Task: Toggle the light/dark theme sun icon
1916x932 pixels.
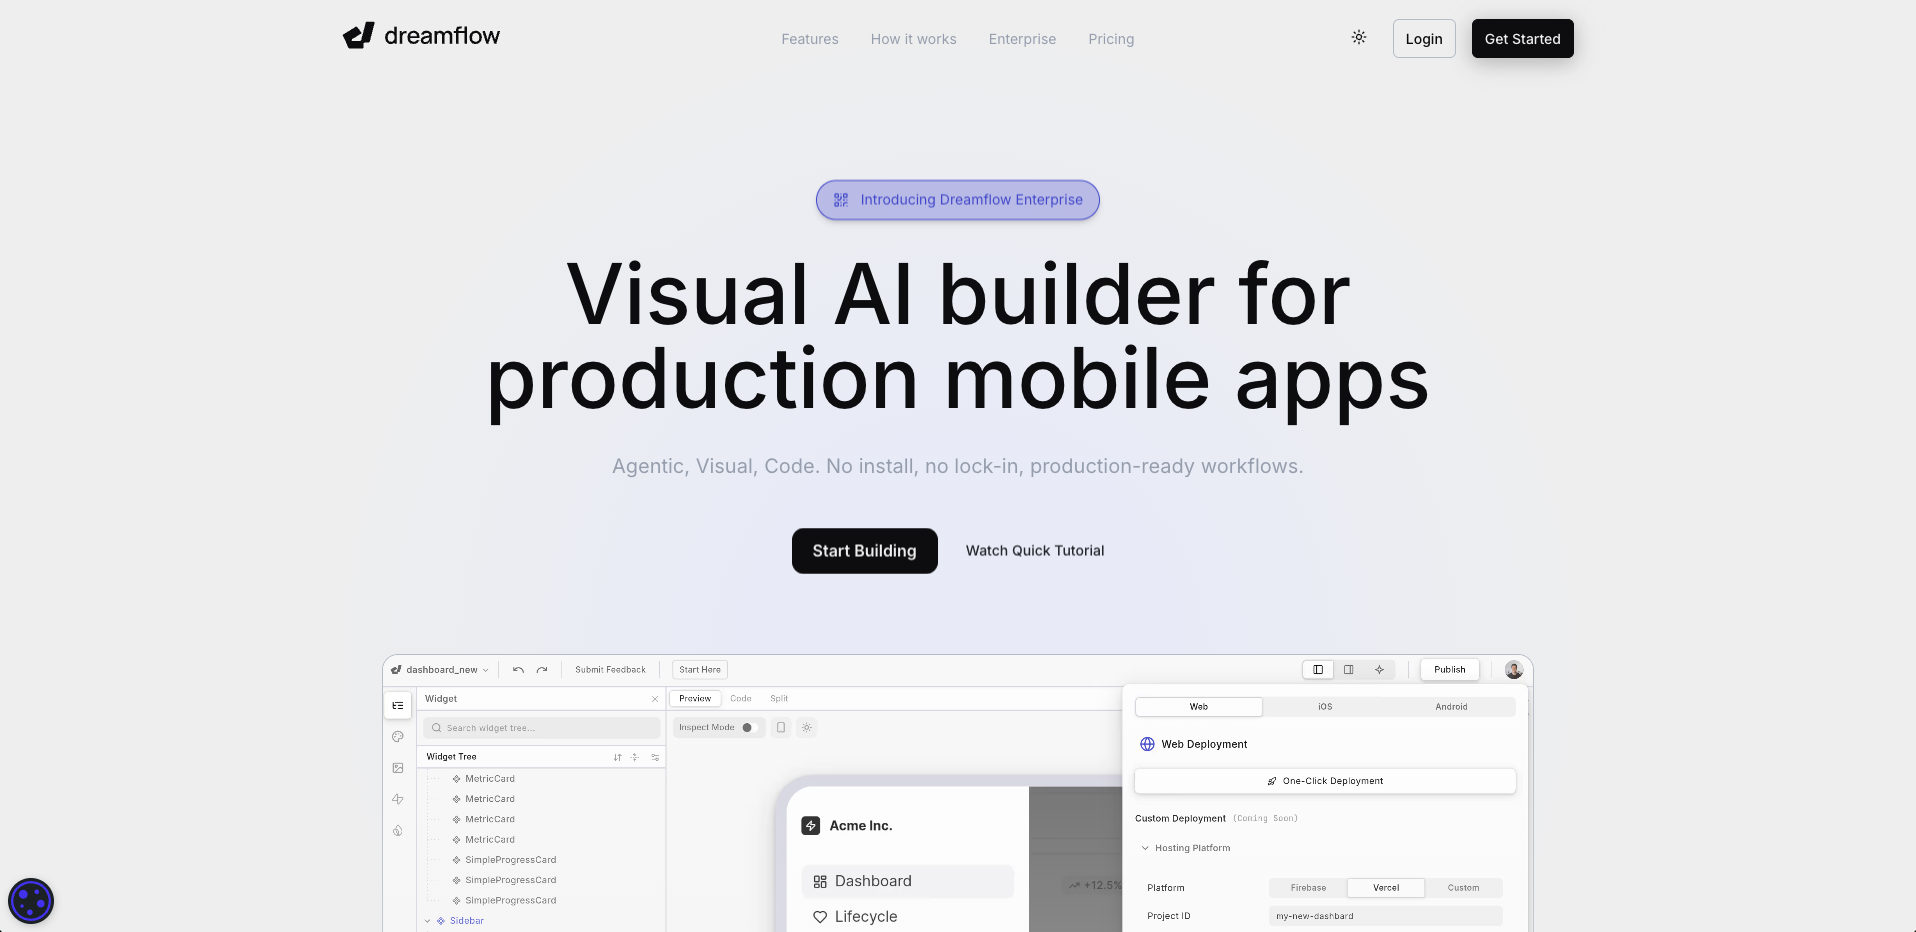Action: 1359,37
